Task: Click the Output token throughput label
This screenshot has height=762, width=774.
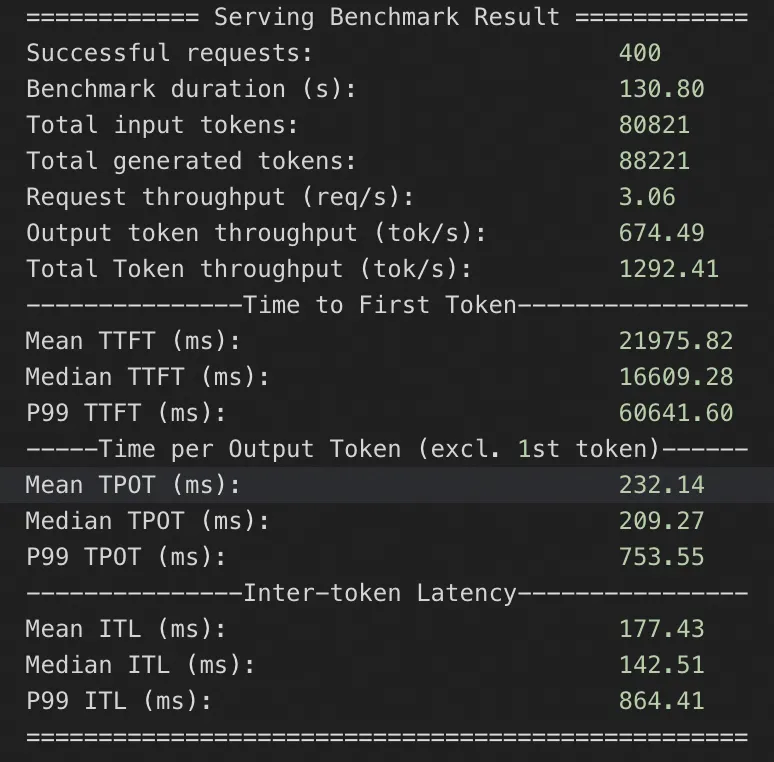Action: click(x=256, y=233)
